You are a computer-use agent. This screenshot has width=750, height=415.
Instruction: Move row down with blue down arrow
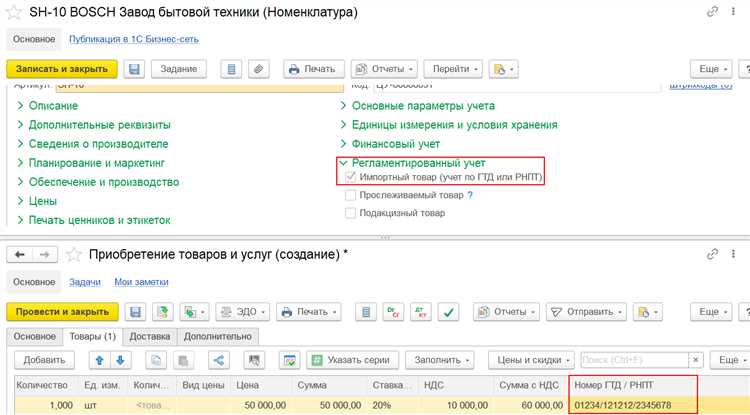pyautogui.click(x=119, y=359)
